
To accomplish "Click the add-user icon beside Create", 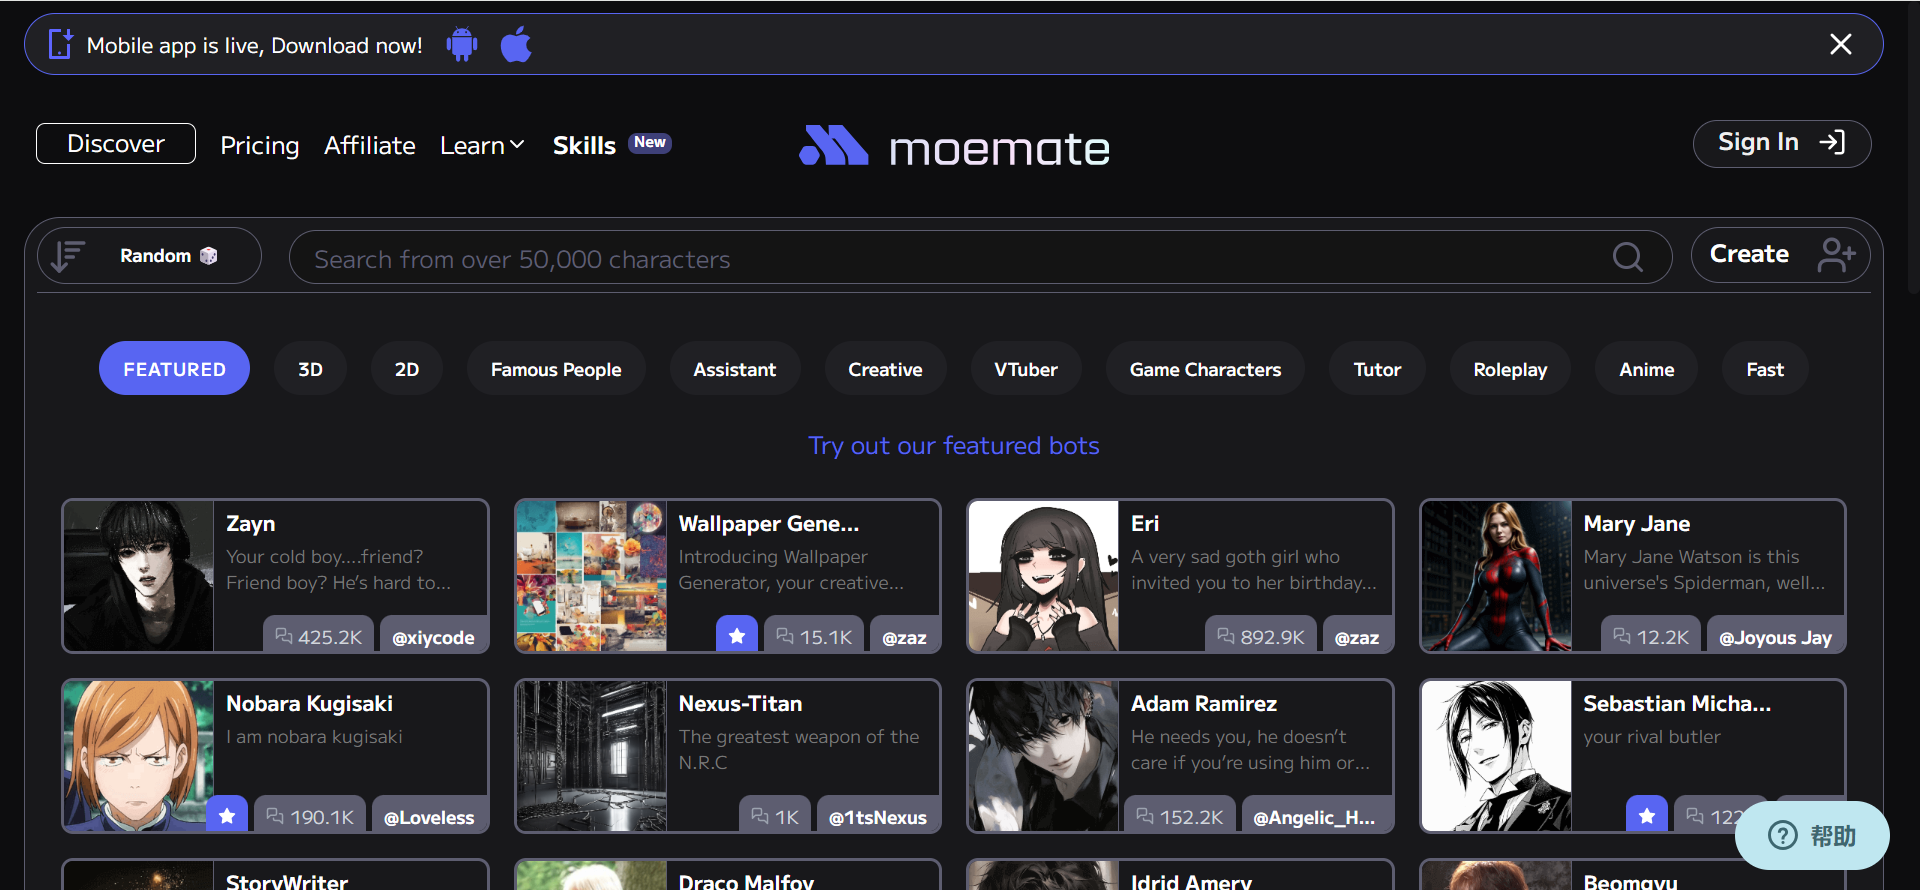I will 1836,255.
